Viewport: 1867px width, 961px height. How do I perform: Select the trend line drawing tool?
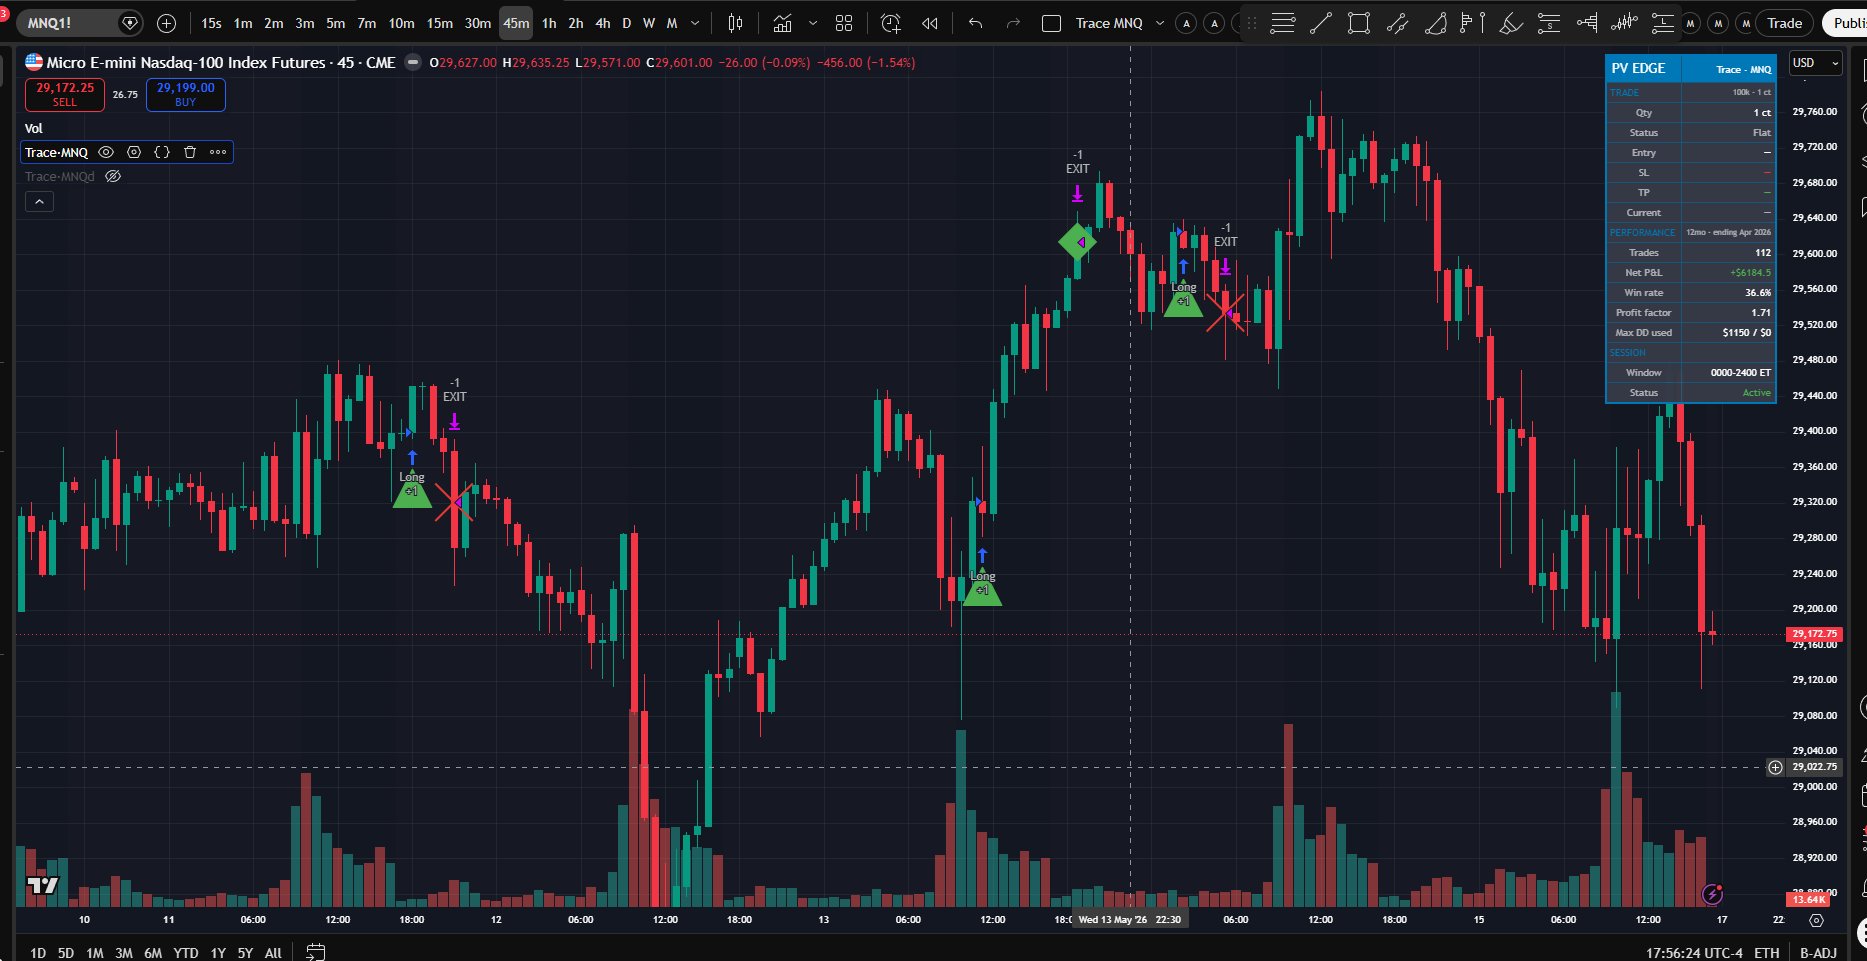tap(1320, 23)
